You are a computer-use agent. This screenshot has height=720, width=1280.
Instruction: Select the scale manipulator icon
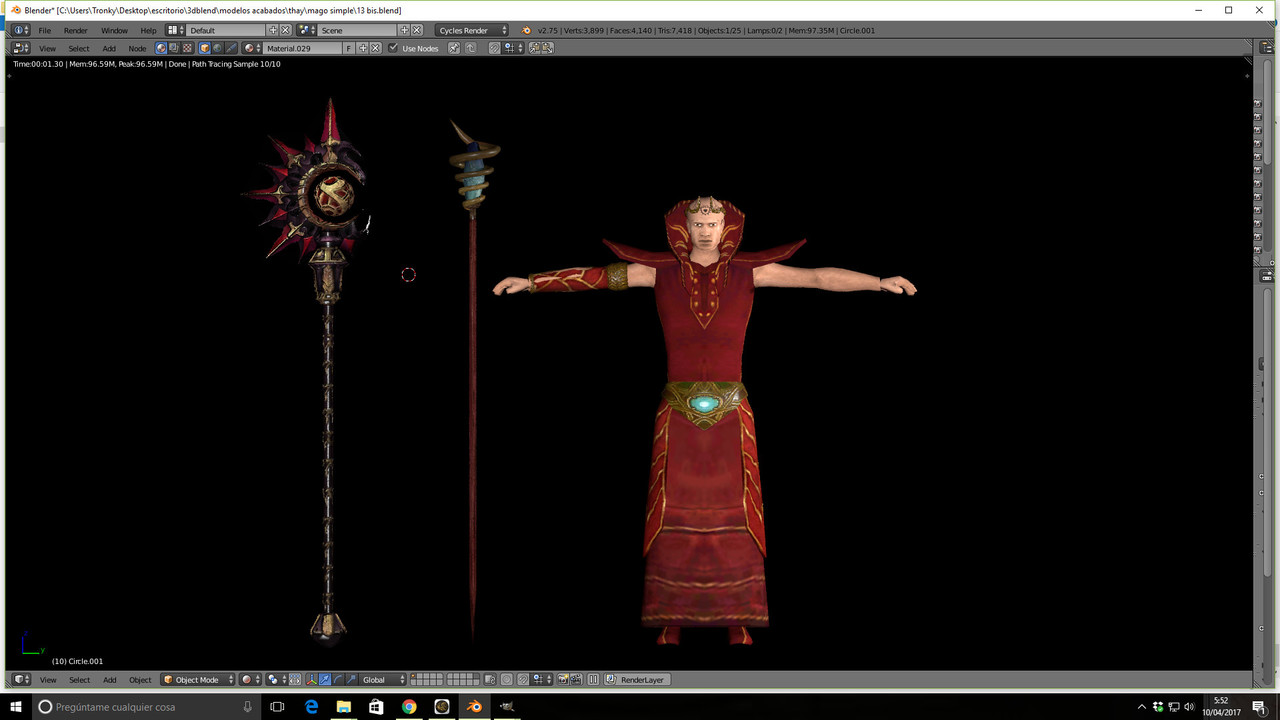[350, 679]
